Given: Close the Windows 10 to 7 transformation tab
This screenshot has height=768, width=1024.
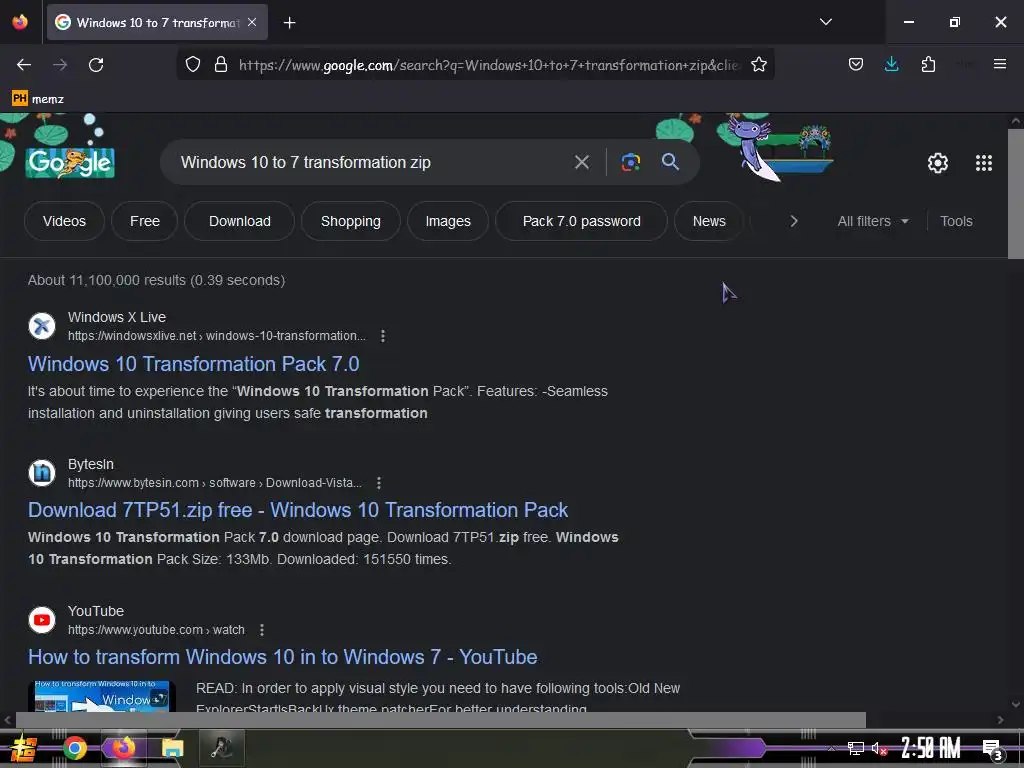Looking at the screenshot, I should (252, 22).
